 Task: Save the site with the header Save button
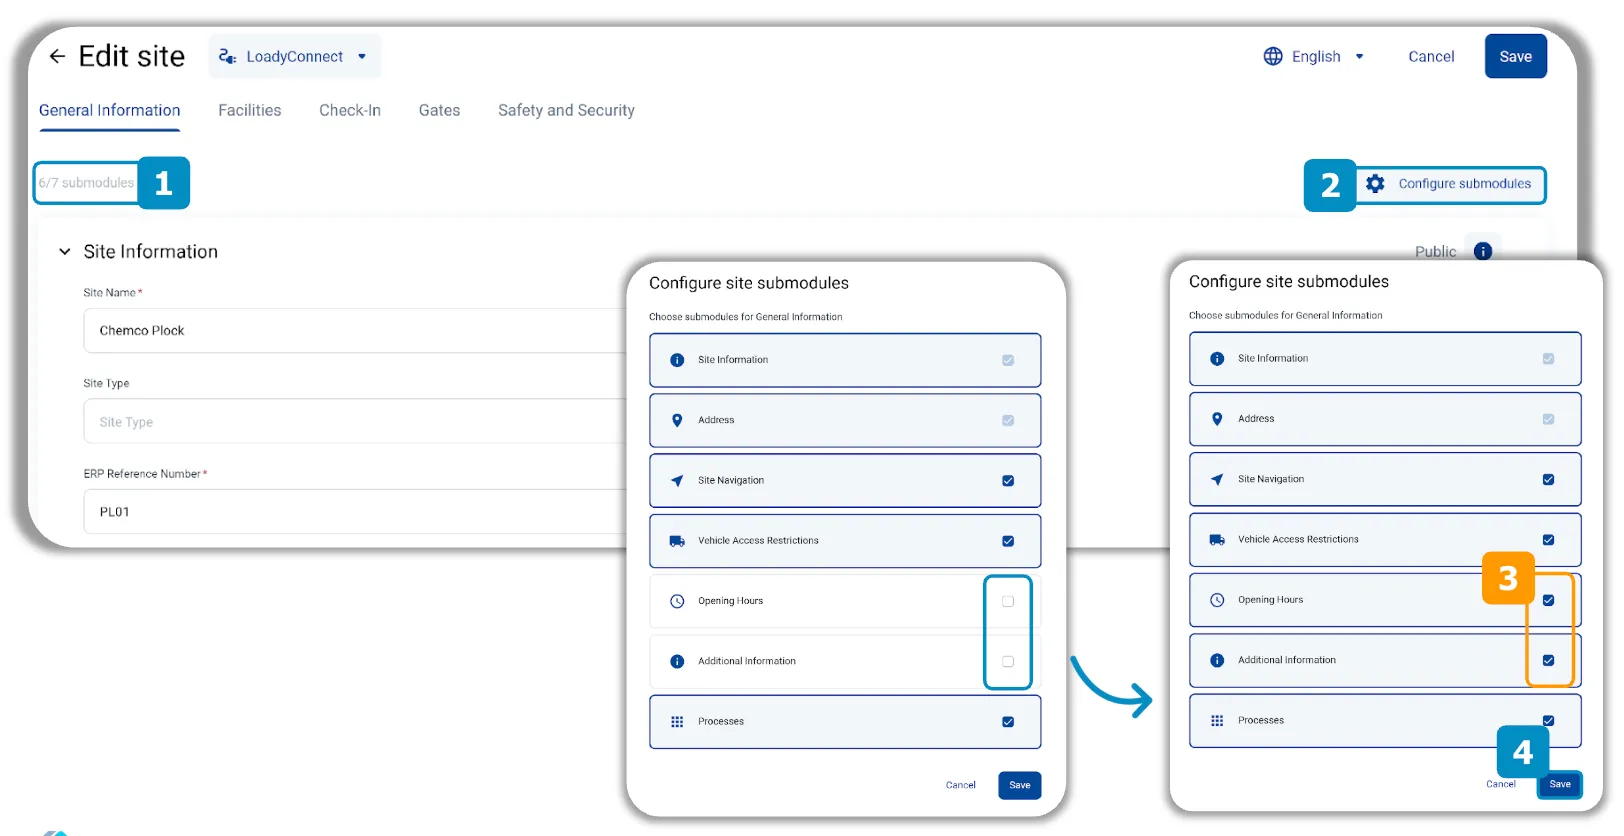coord(1515,57)
